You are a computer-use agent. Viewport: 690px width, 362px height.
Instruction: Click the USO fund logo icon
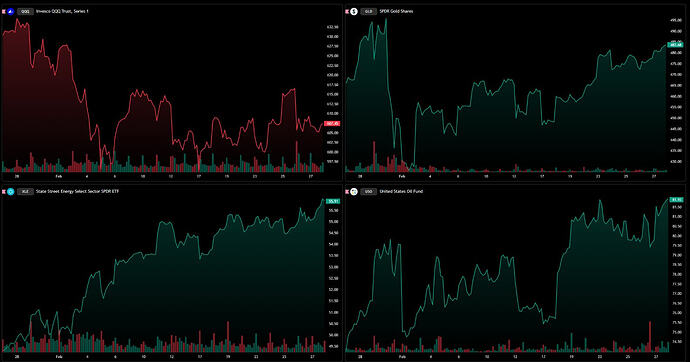(354, 192)
